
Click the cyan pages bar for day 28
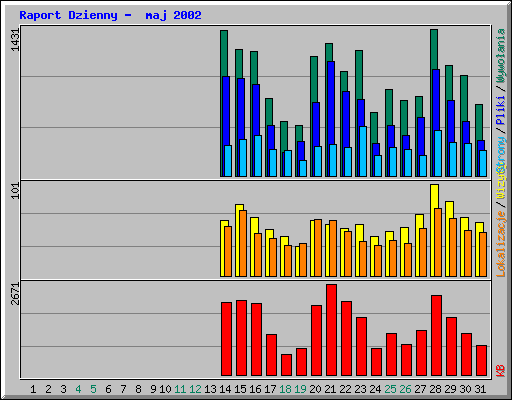(438, 153)
